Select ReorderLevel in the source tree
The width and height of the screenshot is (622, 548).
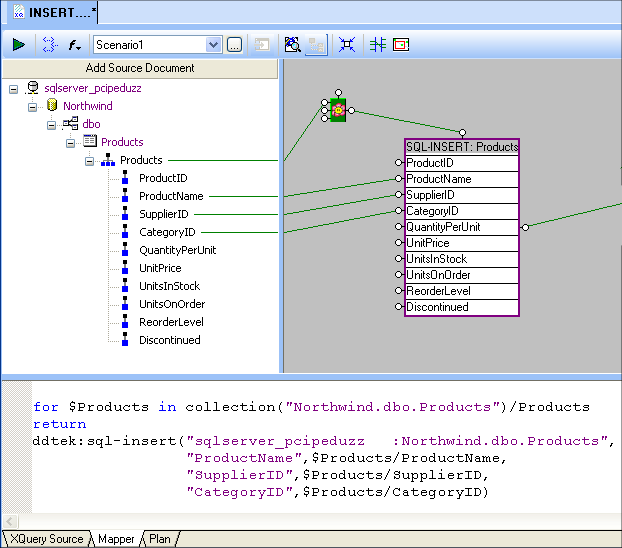pos(171,322)
